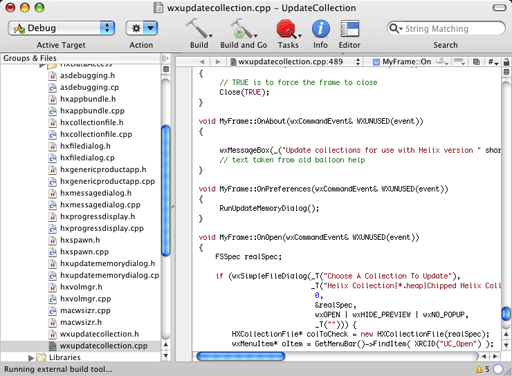The image size is (512, 376).
Task: Click the editor vertical scrollbar thumb
Action: coord(506,313)
